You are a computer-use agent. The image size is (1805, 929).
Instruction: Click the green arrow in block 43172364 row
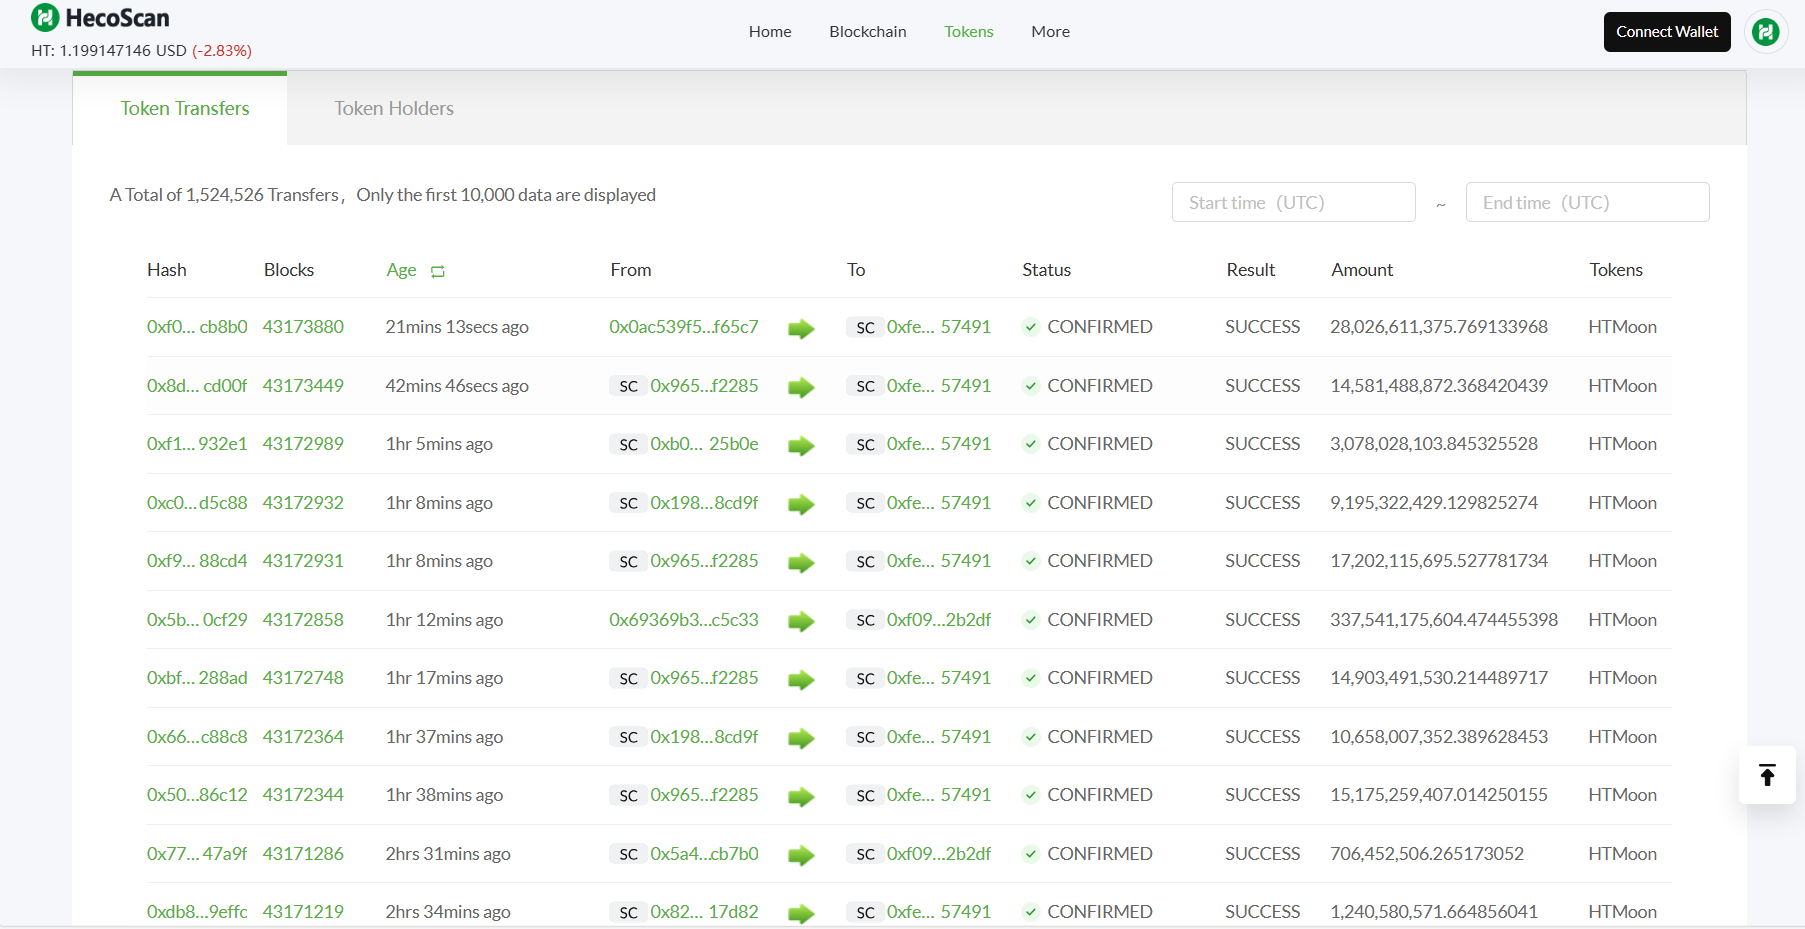click(x=801, y=739)
